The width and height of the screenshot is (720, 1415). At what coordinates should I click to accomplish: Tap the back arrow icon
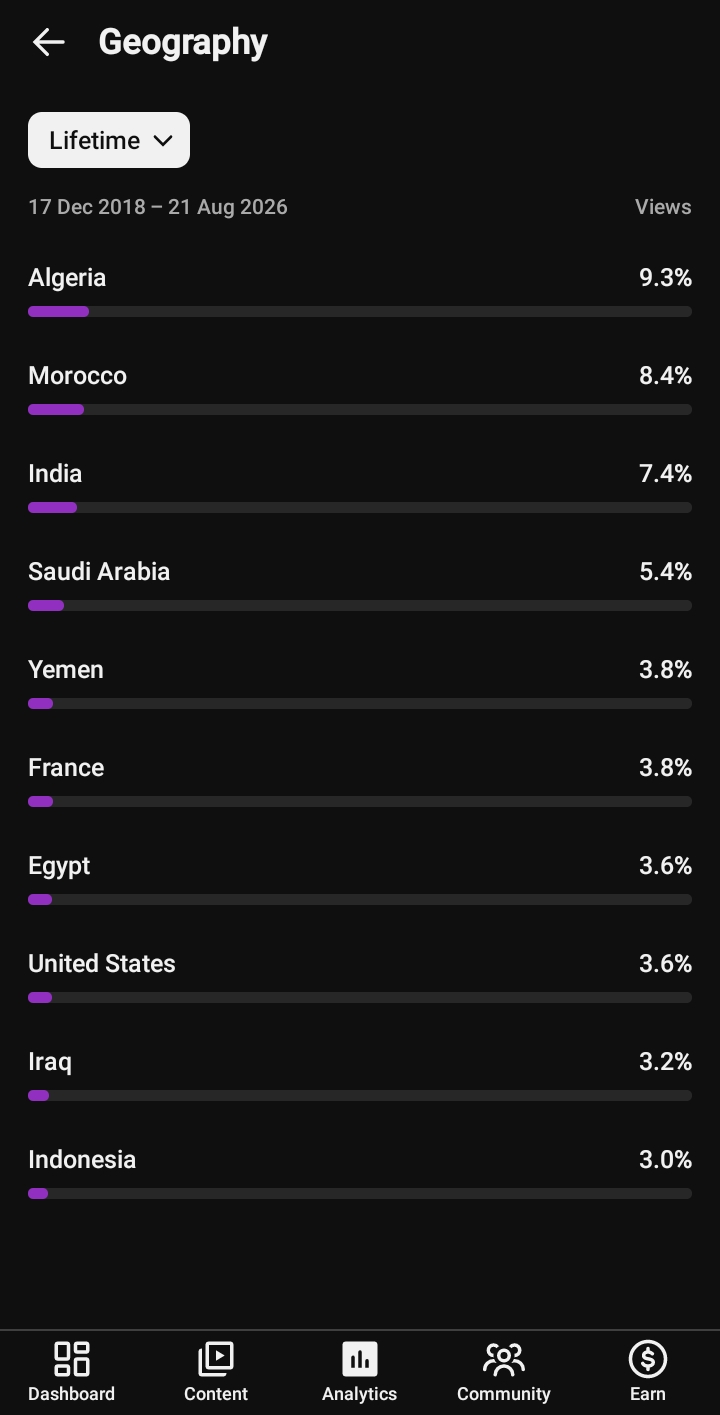[x=48, y=42]
